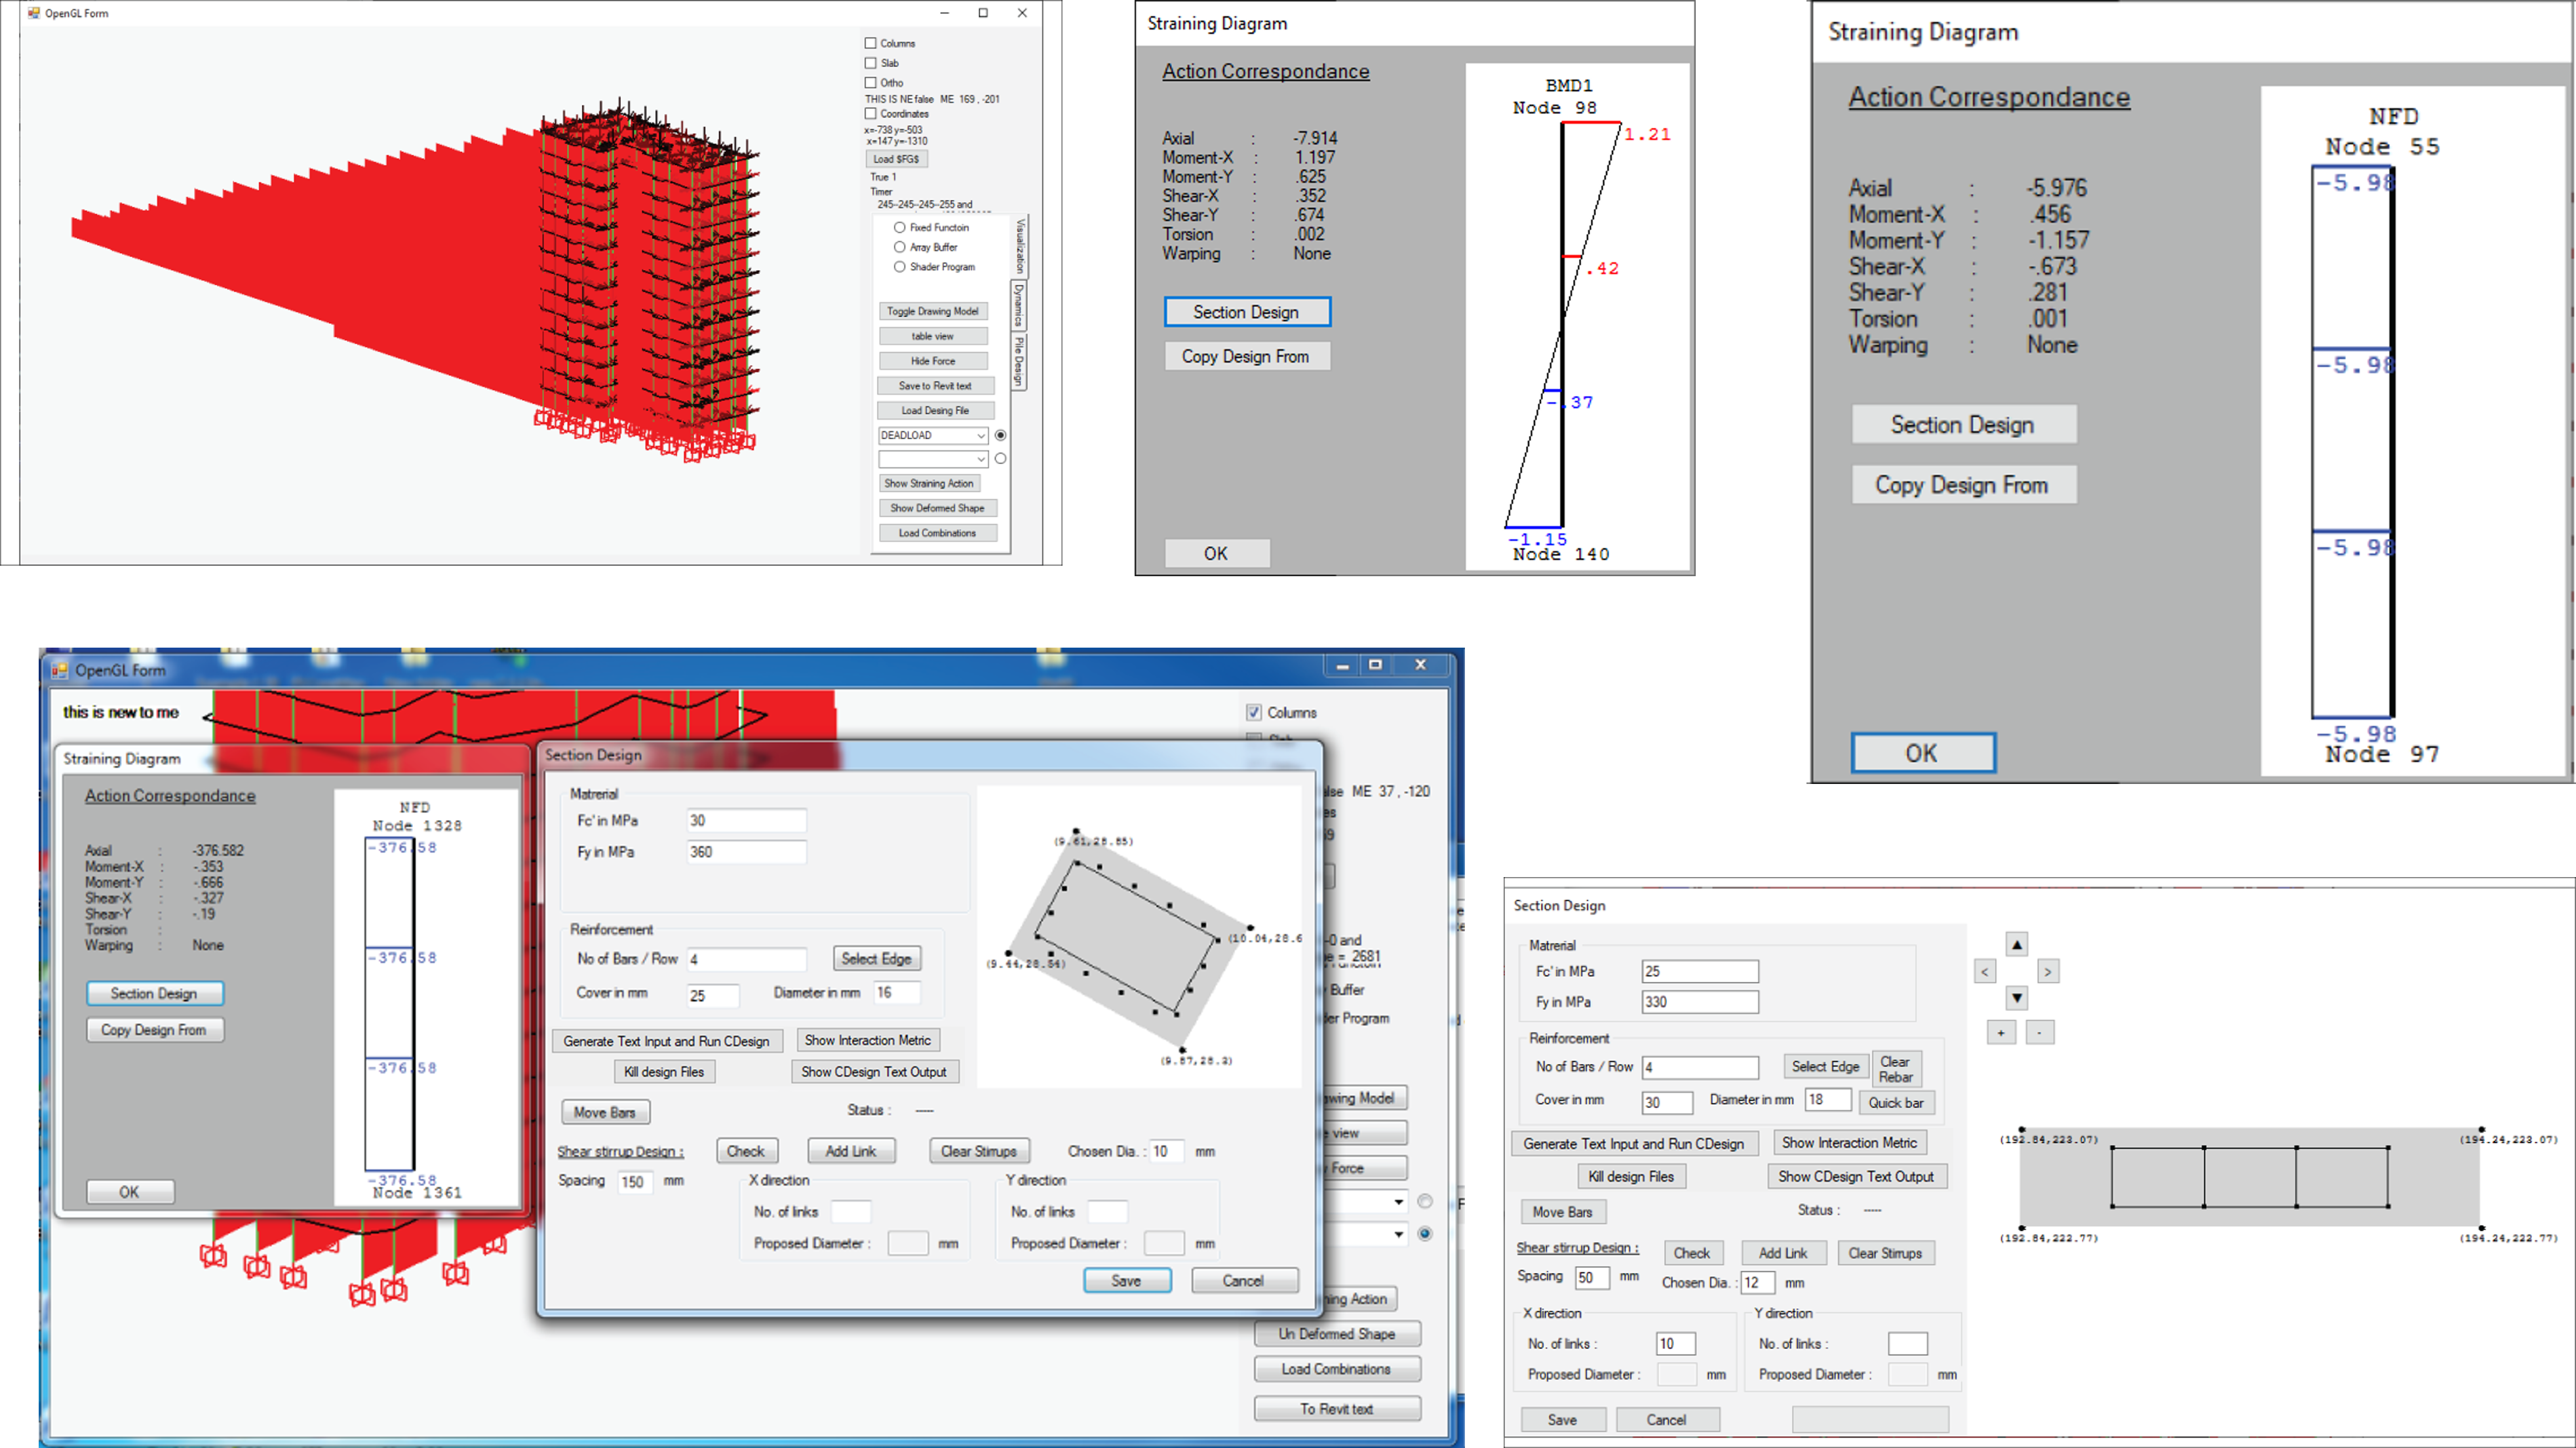Viewport: 2576px width, 1448px height.
Task: Click the Quick bar button
Action: pyautogui.click(x=1897, y=1103)
